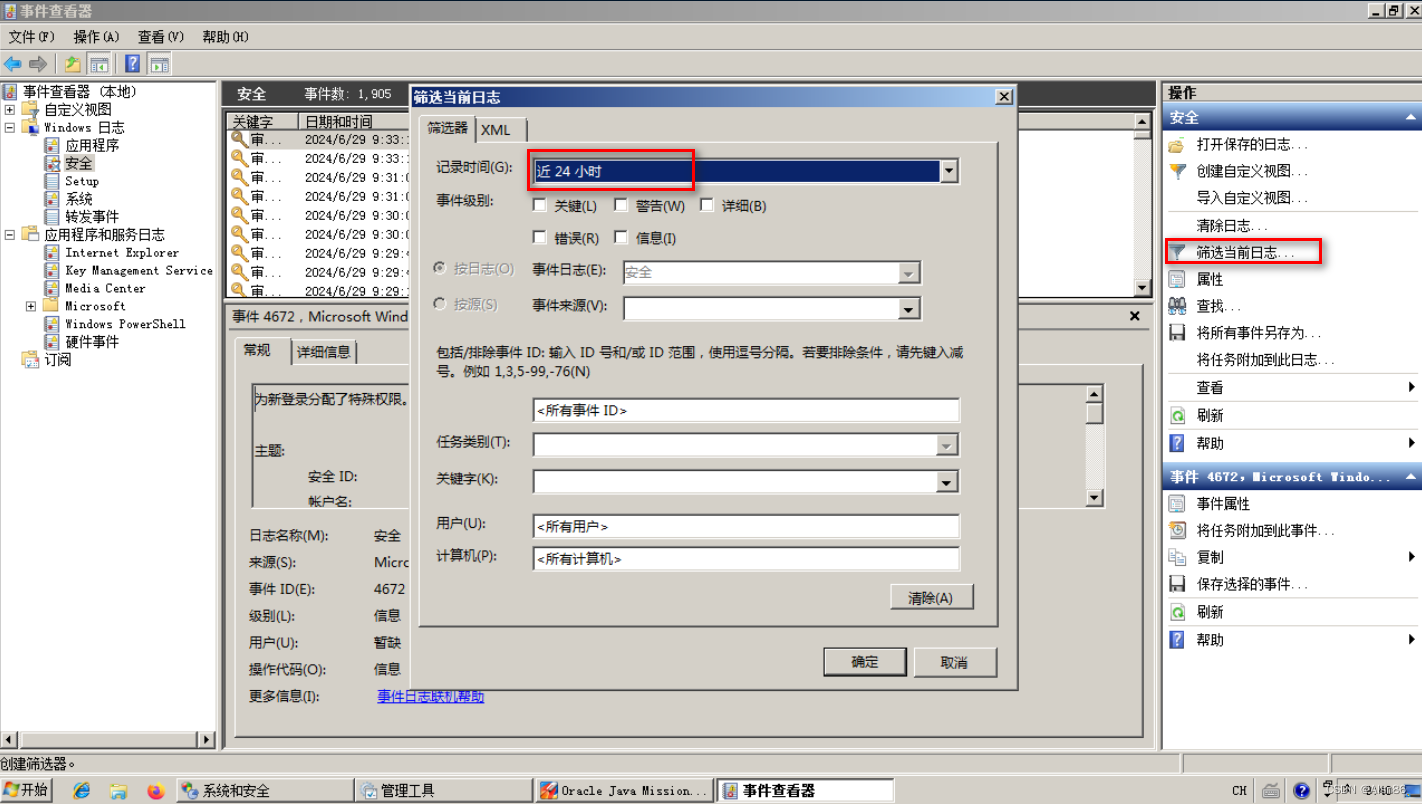
Task: Open the 任务类别(T) dropdown
Action: [947, 445]
